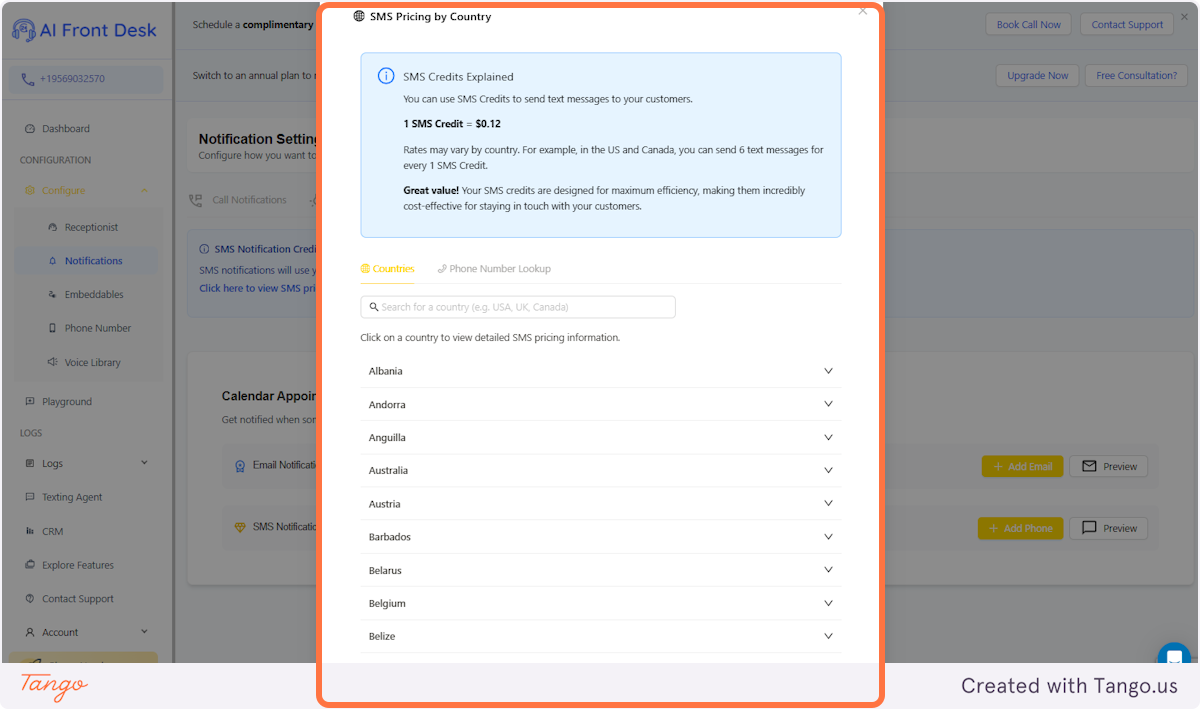Preview the SMS Notification

click(x=1109, y=528)
